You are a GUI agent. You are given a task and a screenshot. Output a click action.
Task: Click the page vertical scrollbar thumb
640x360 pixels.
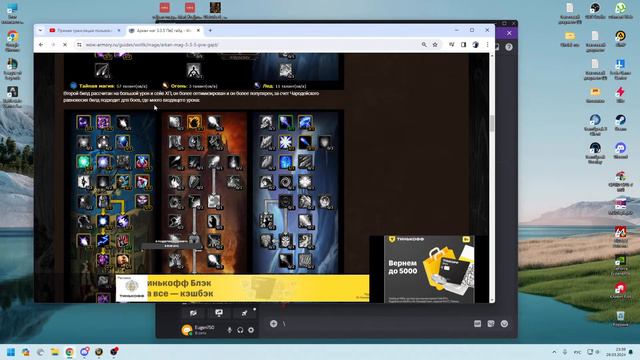point(492,123)
